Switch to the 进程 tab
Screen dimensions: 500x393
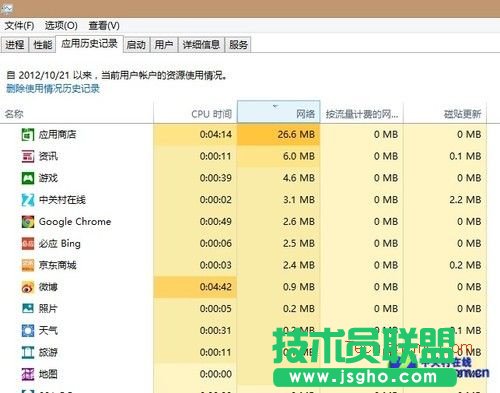[x=15, y=45]
